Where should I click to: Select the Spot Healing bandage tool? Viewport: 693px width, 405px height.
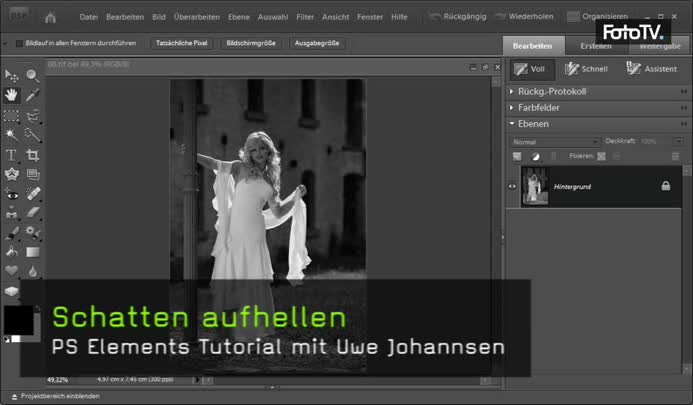point(32,194)
